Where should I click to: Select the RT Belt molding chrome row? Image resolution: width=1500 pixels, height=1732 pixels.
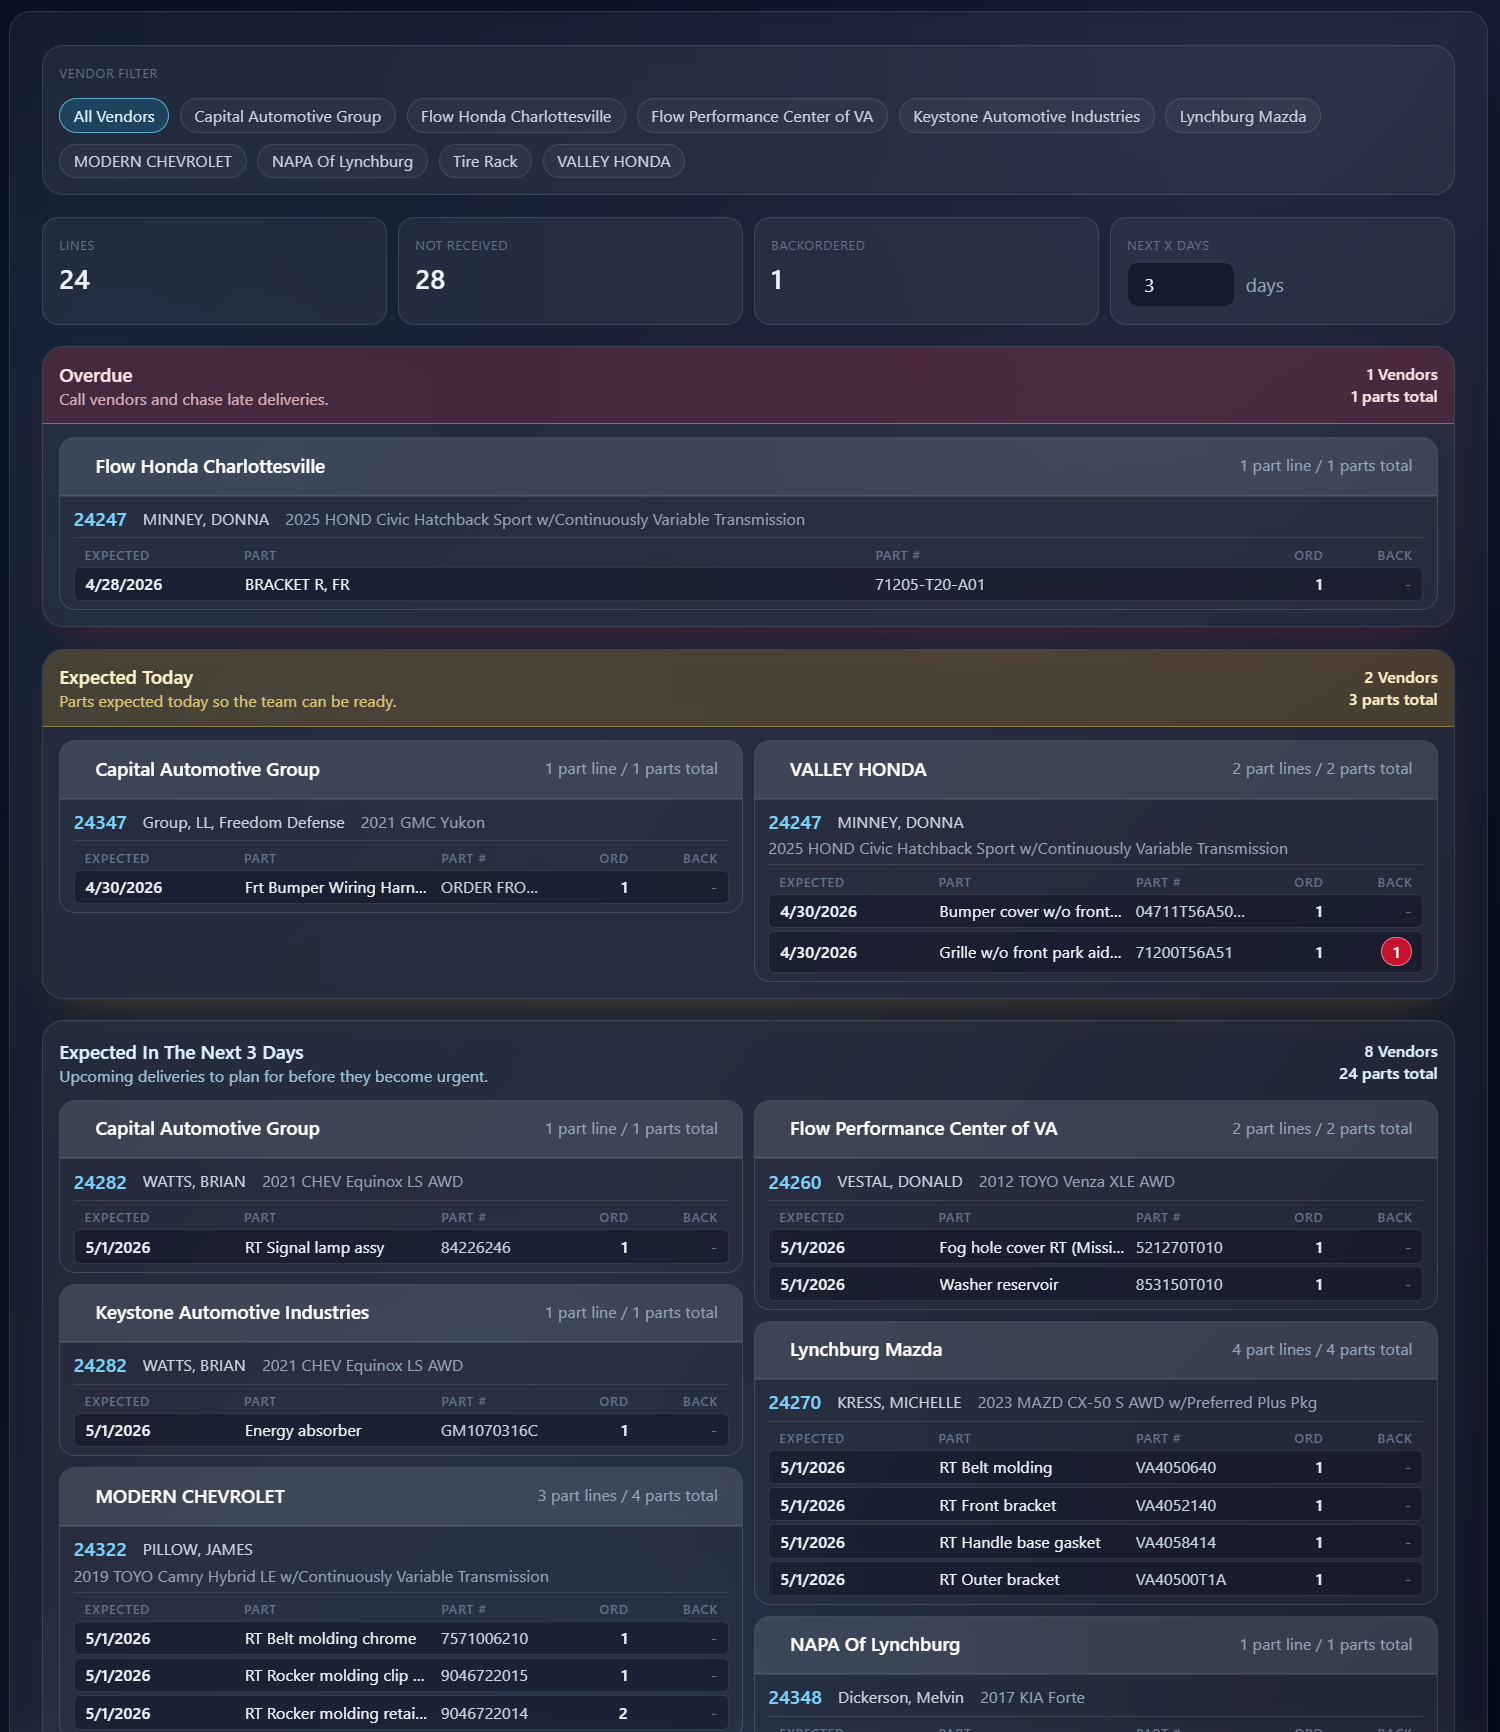[401, 1639]
